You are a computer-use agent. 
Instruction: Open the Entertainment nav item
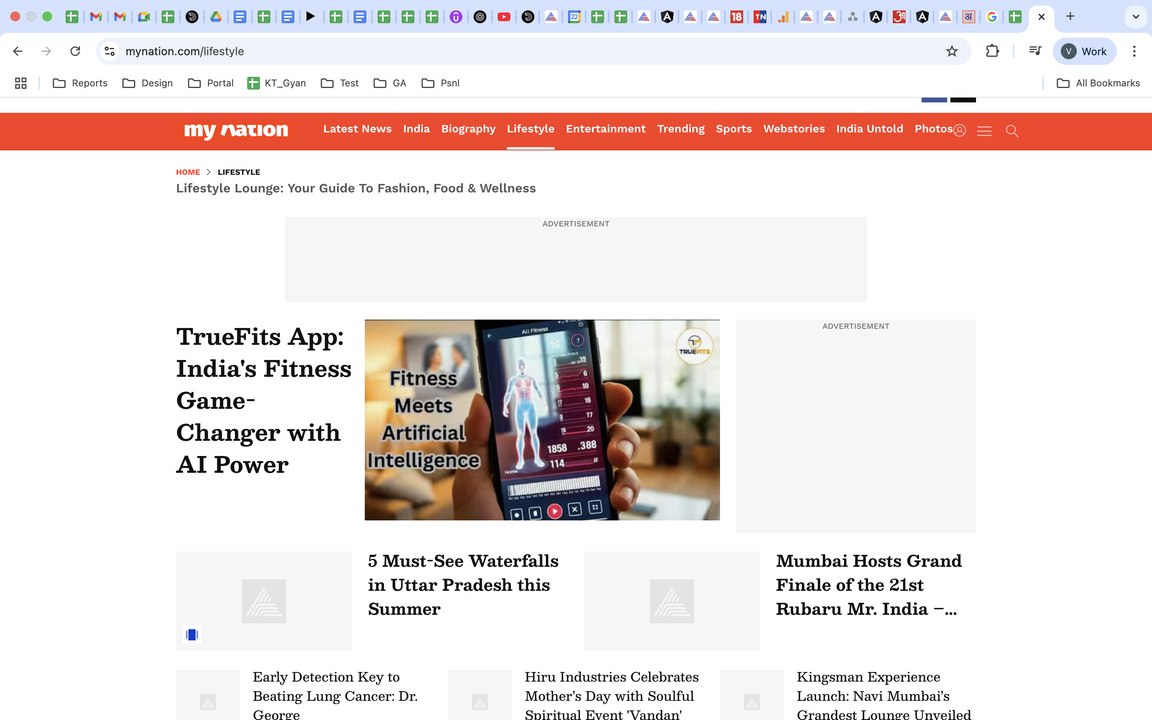coord(605,129)
